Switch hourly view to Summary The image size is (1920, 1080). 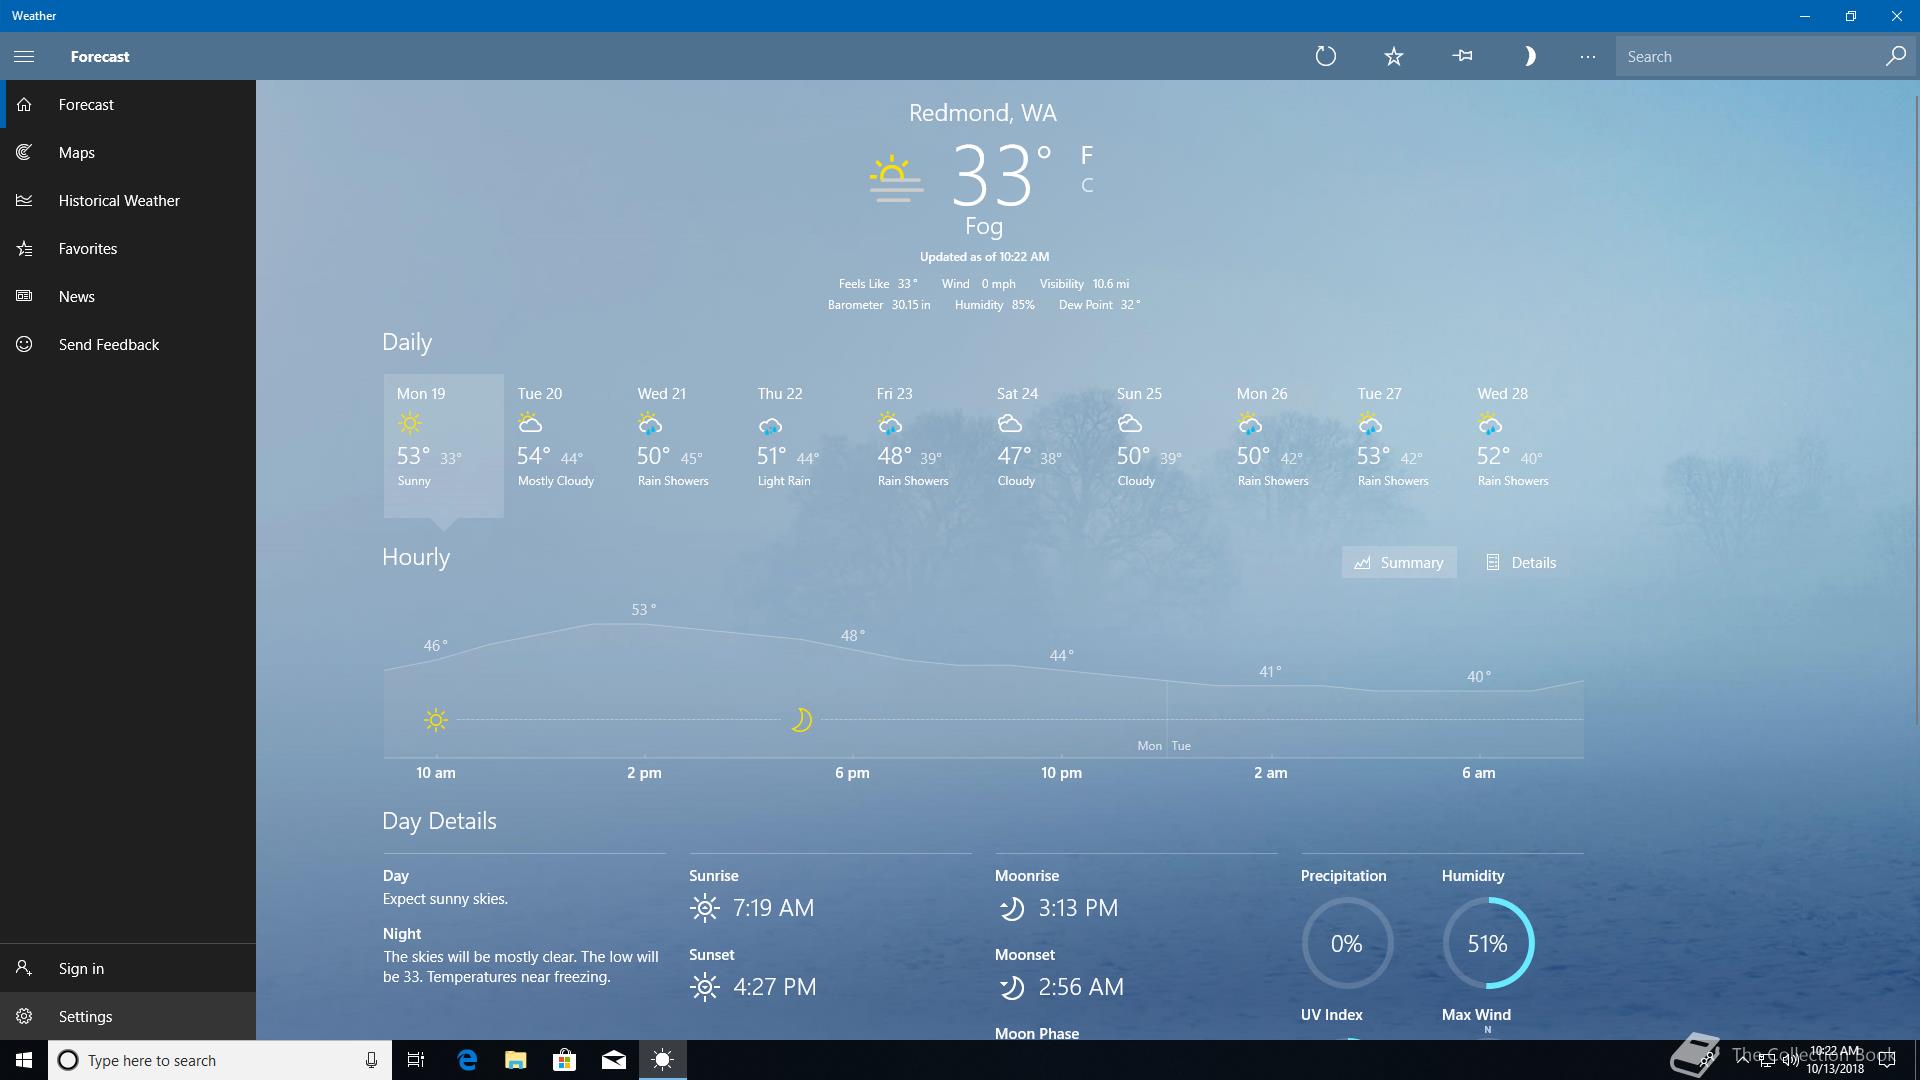point(1399,562)
